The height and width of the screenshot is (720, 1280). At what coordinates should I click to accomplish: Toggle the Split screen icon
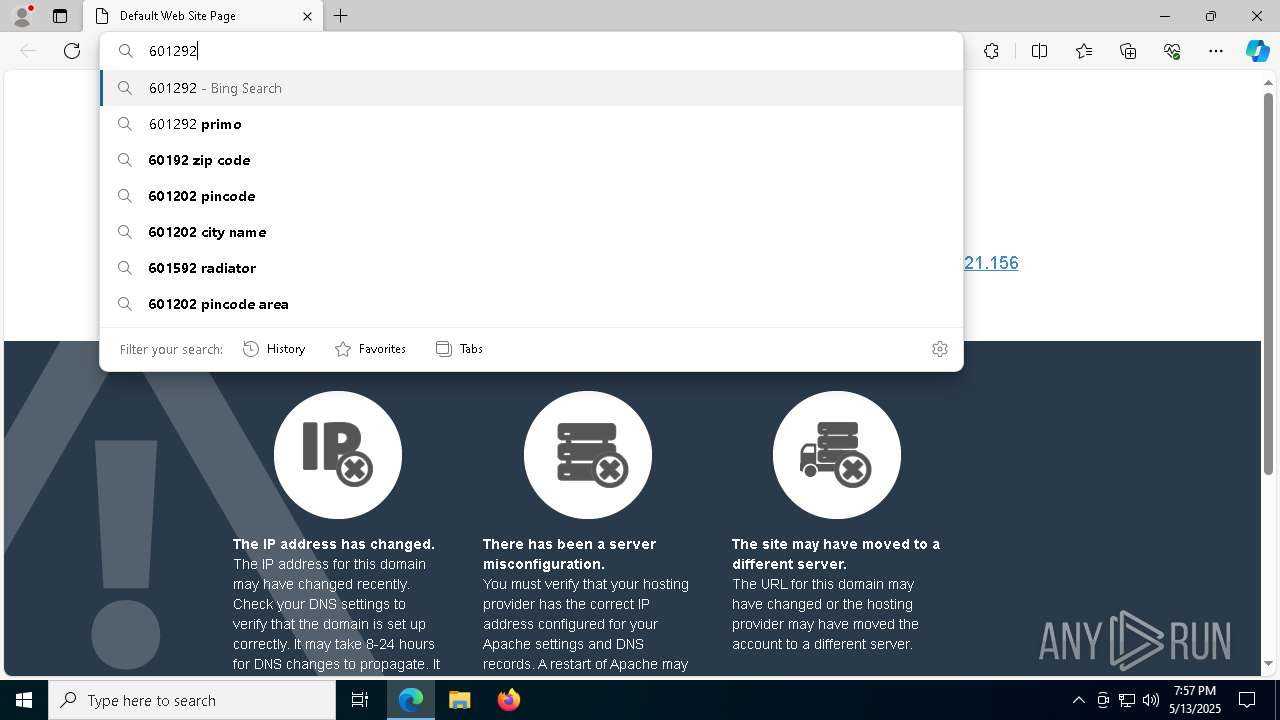1039,51
